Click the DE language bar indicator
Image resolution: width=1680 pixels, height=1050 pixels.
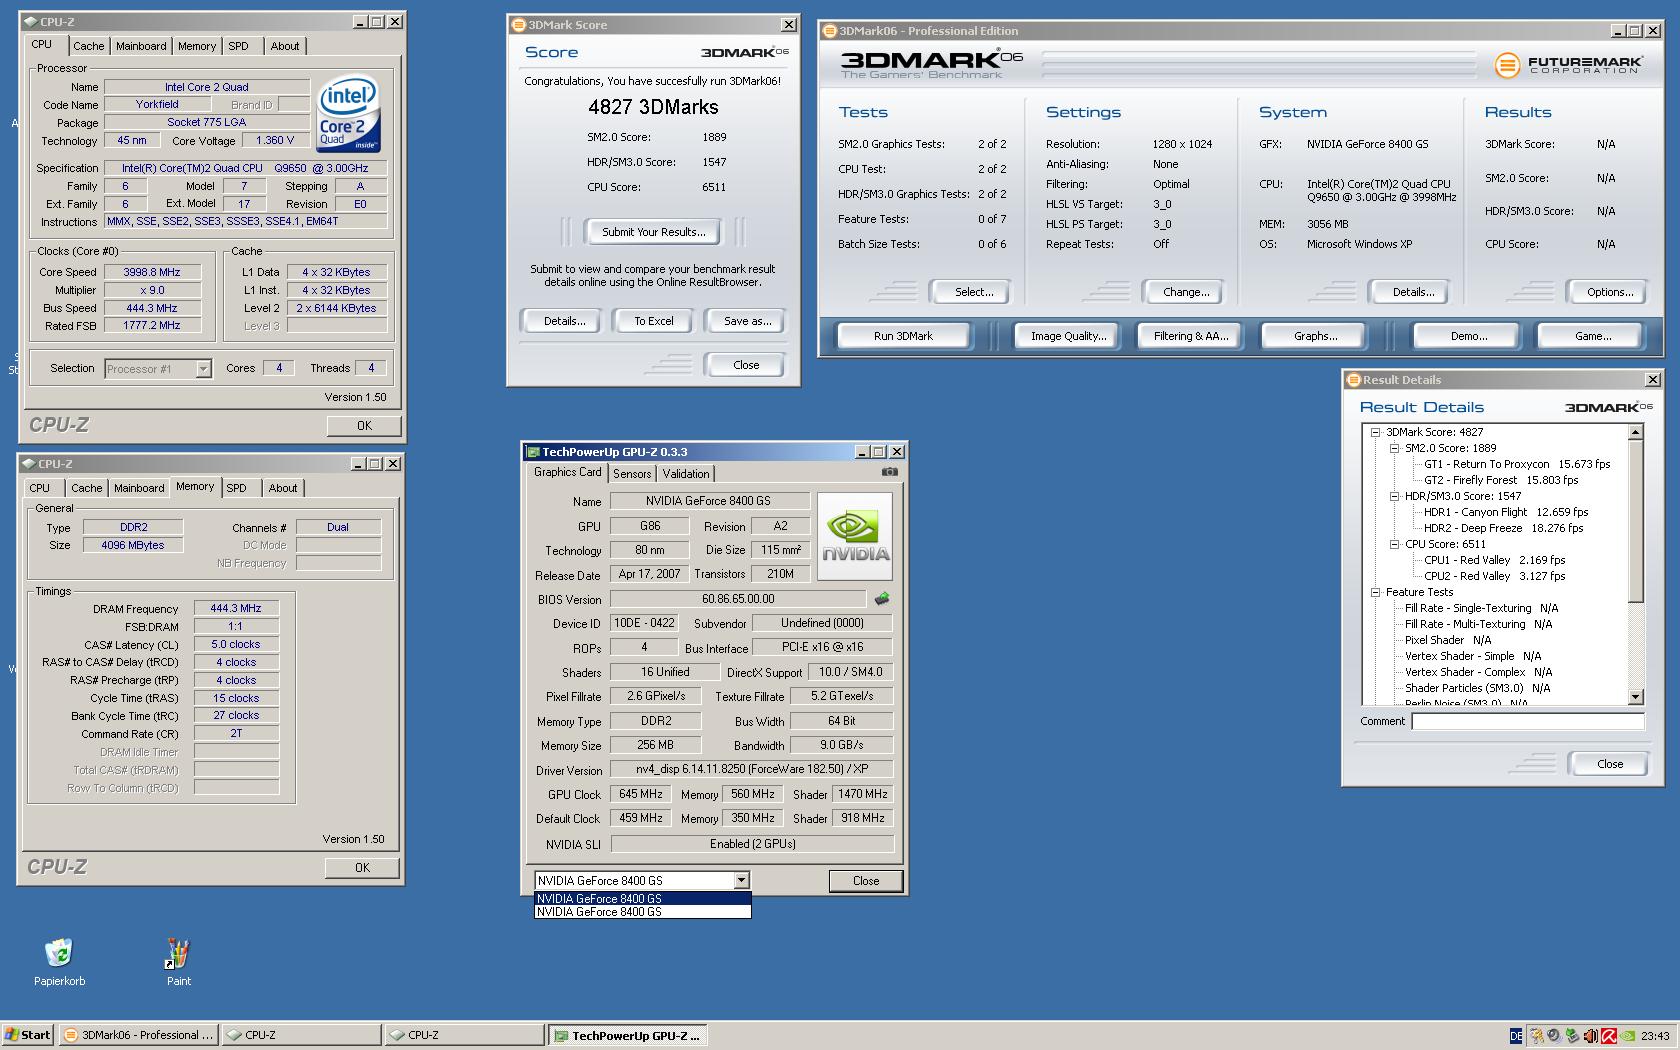tap(1516, 1036)
